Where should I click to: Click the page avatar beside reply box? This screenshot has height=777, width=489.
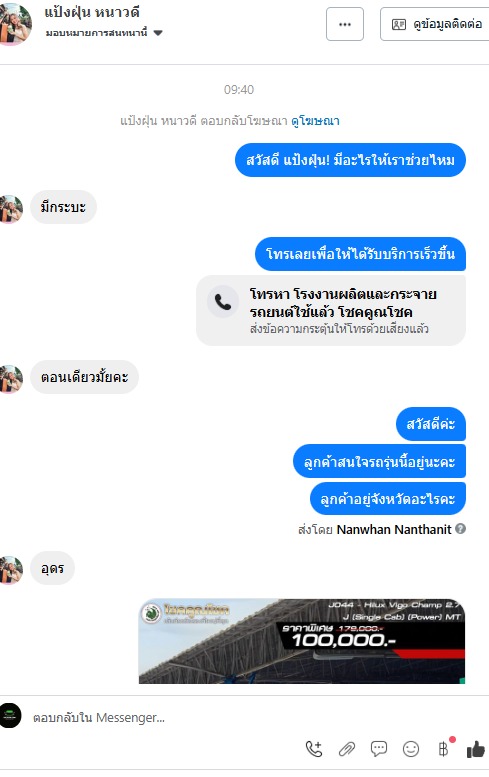point(10,716)
